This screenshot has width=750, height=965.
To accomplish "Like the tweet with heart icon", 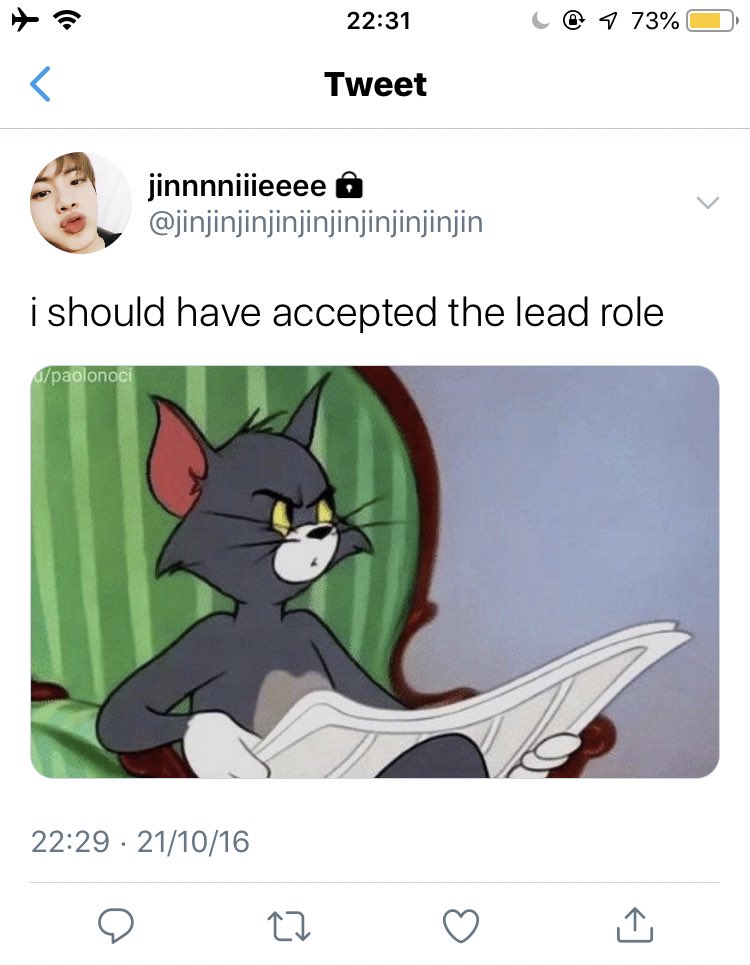I will point(461,926).
